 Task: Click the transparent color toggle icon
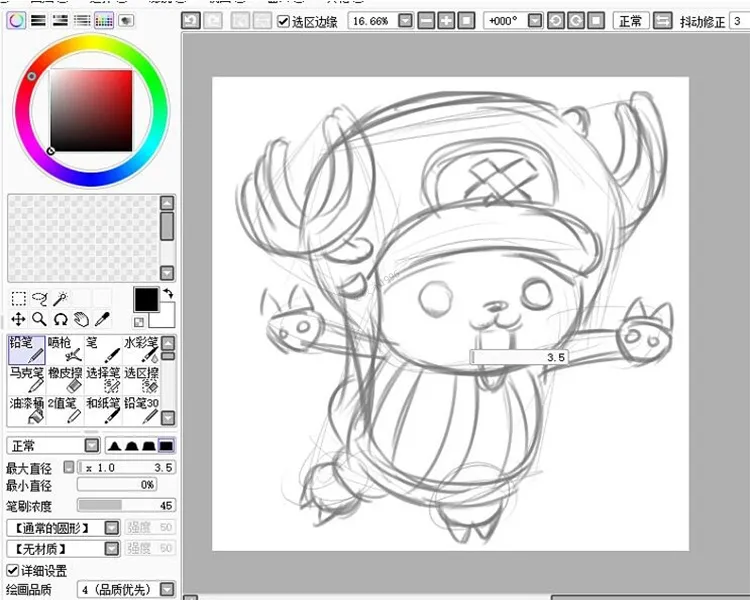139,322
